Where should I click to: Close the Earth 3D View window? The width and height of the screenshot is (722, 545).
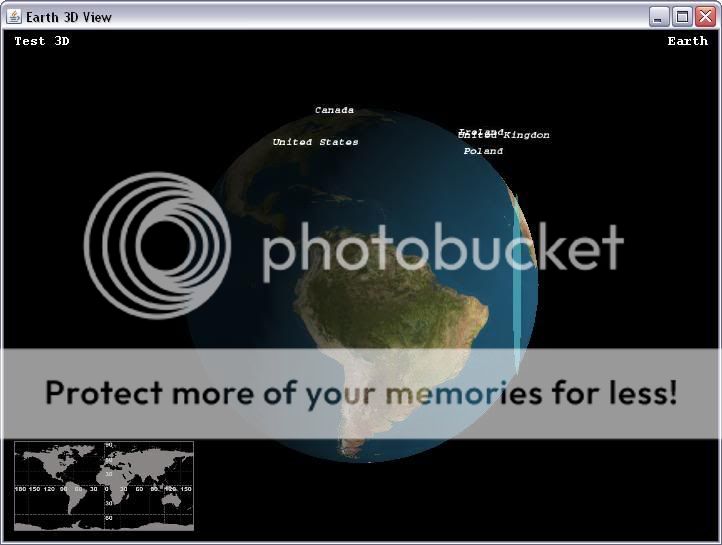coord(706,16)
